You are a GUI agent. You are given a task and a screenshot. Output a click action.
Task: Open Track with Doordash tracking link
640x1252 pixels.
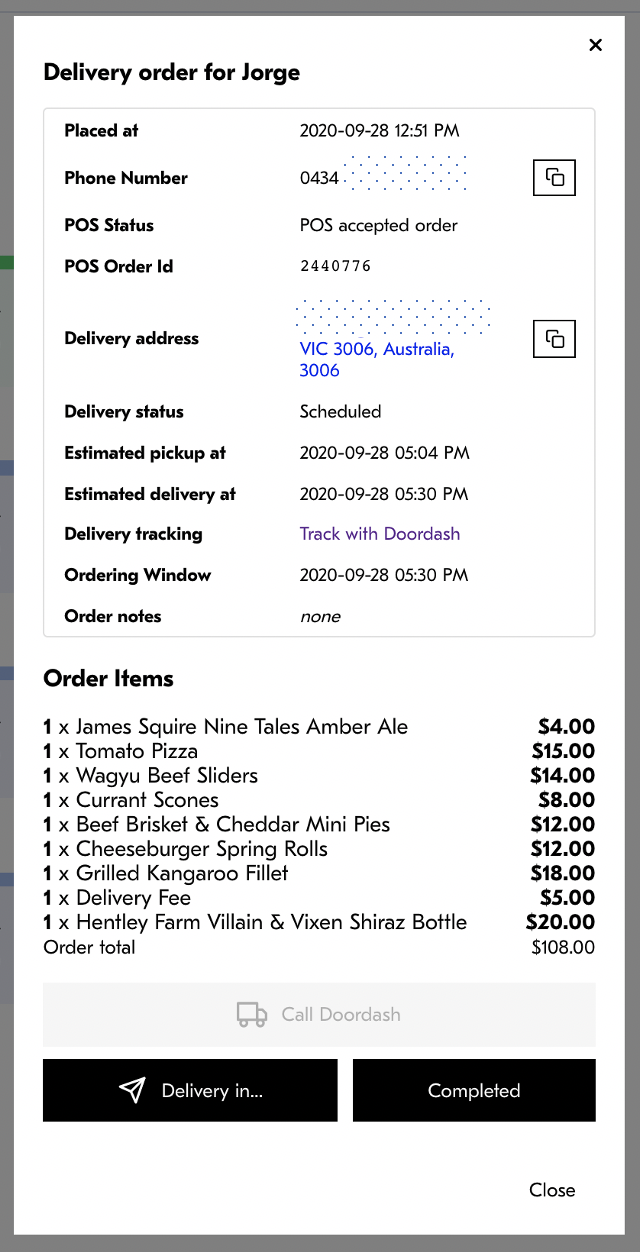(x=379, y=534)
